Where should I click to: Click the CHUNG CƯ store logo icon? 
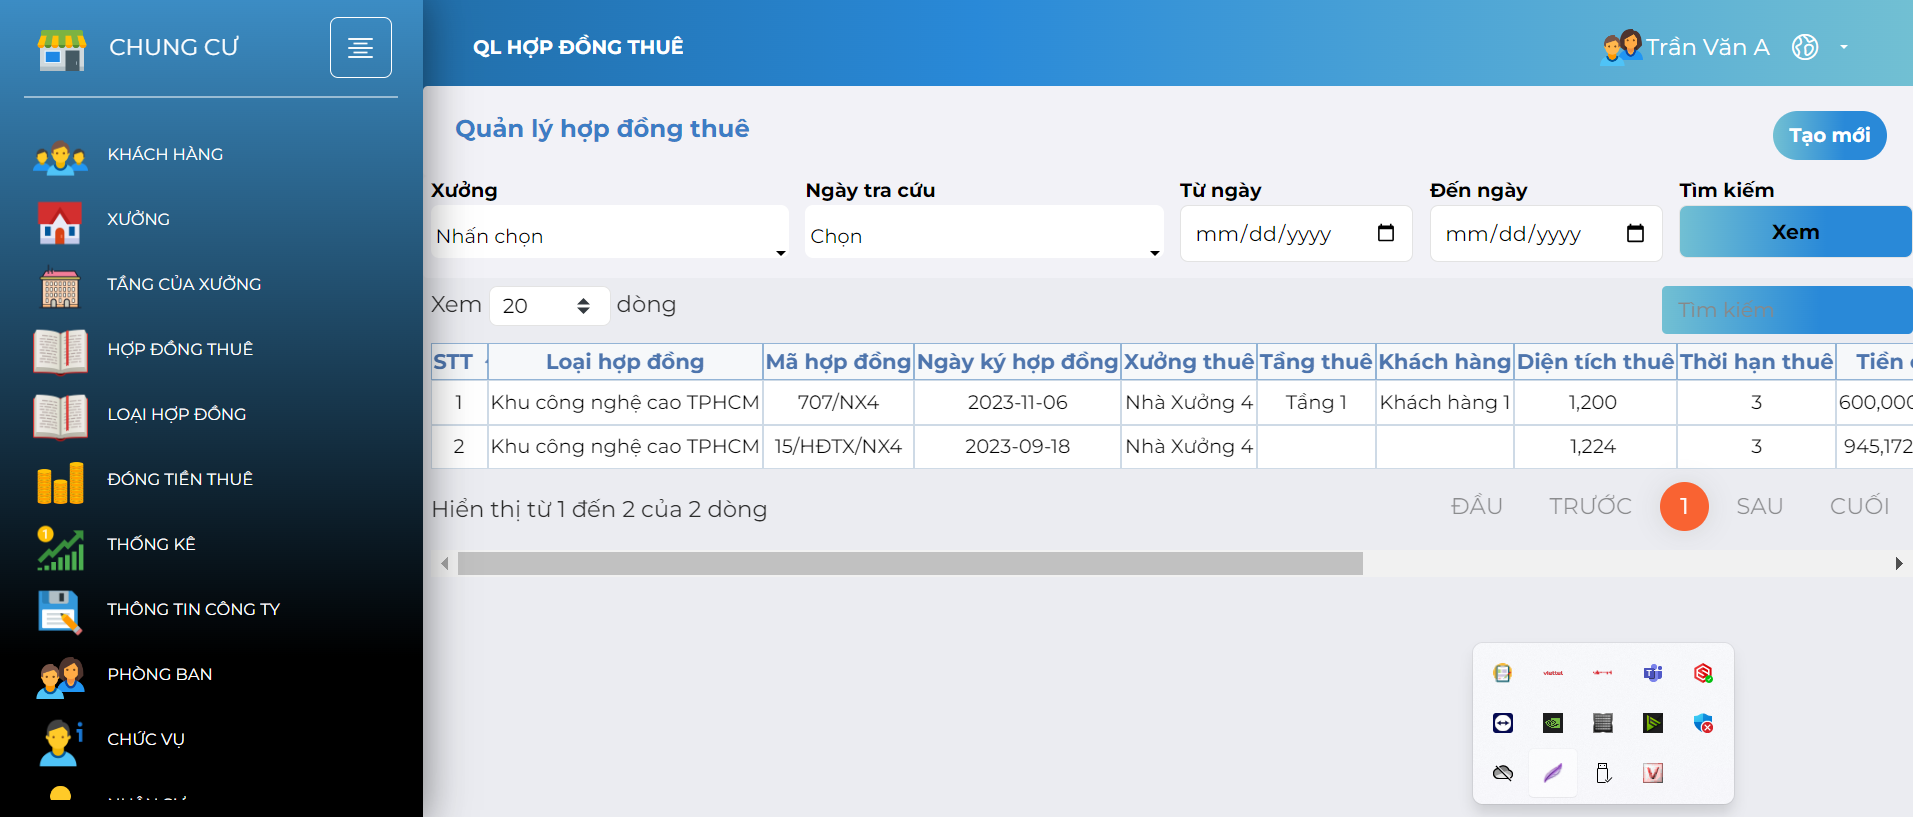point(61,49)
